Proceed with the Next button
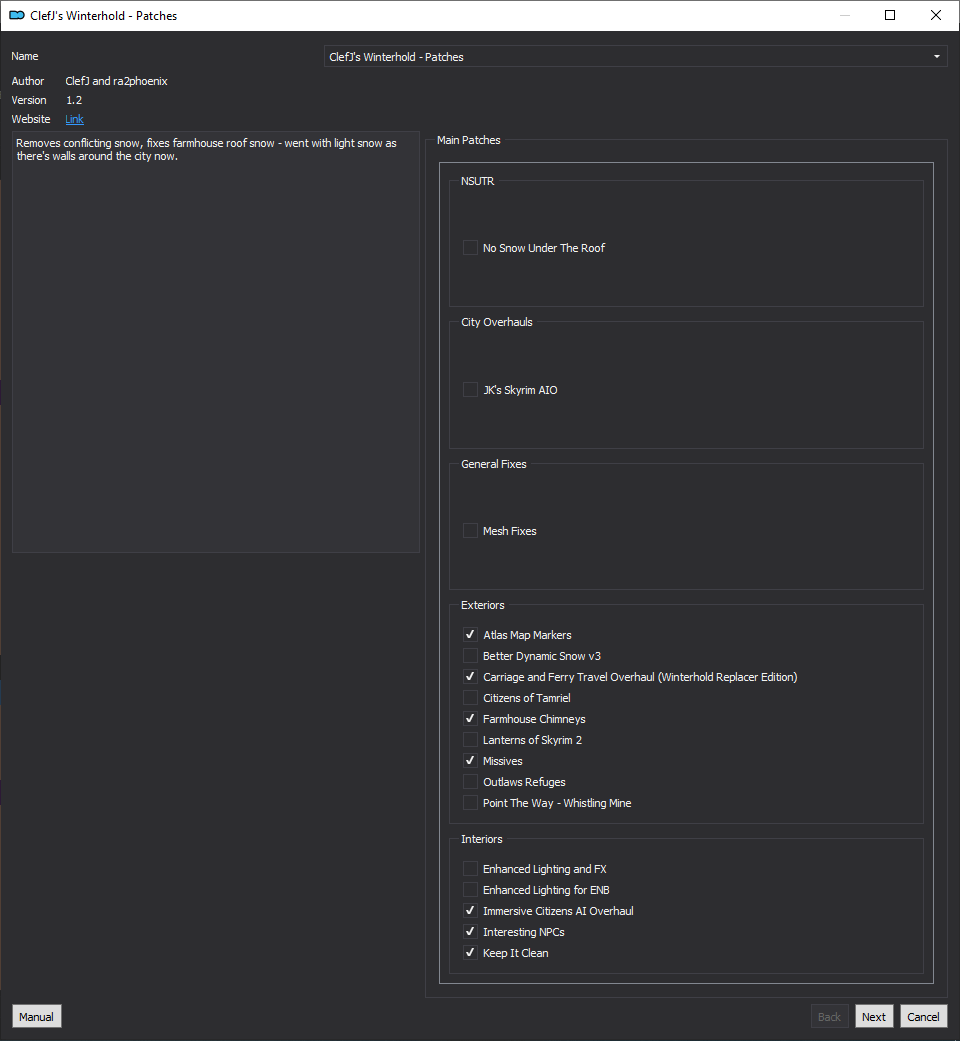The width and height of the screenshot is (960, 1041). (x=874, y=1016)
